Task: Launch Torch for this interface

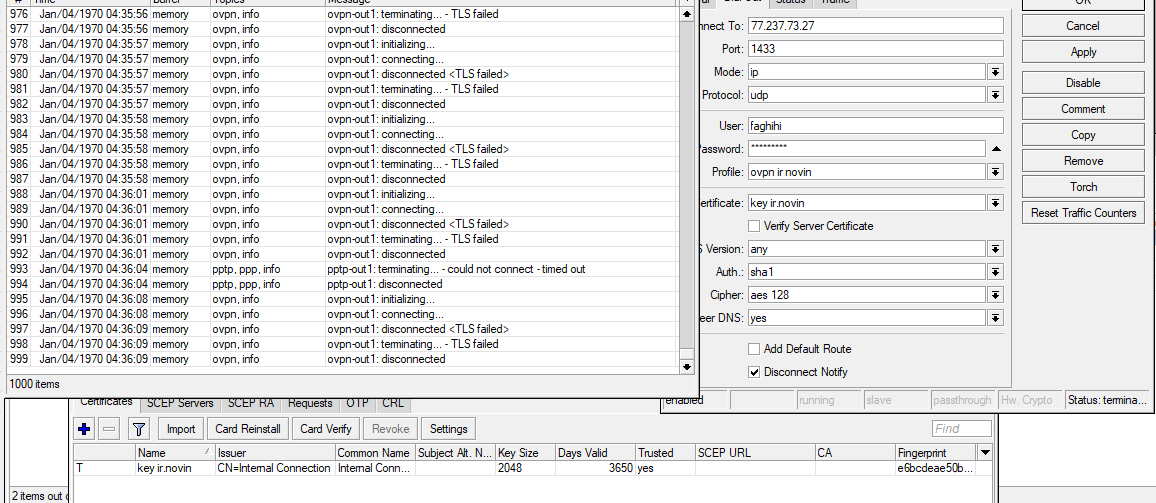Action: [1083, 187]
